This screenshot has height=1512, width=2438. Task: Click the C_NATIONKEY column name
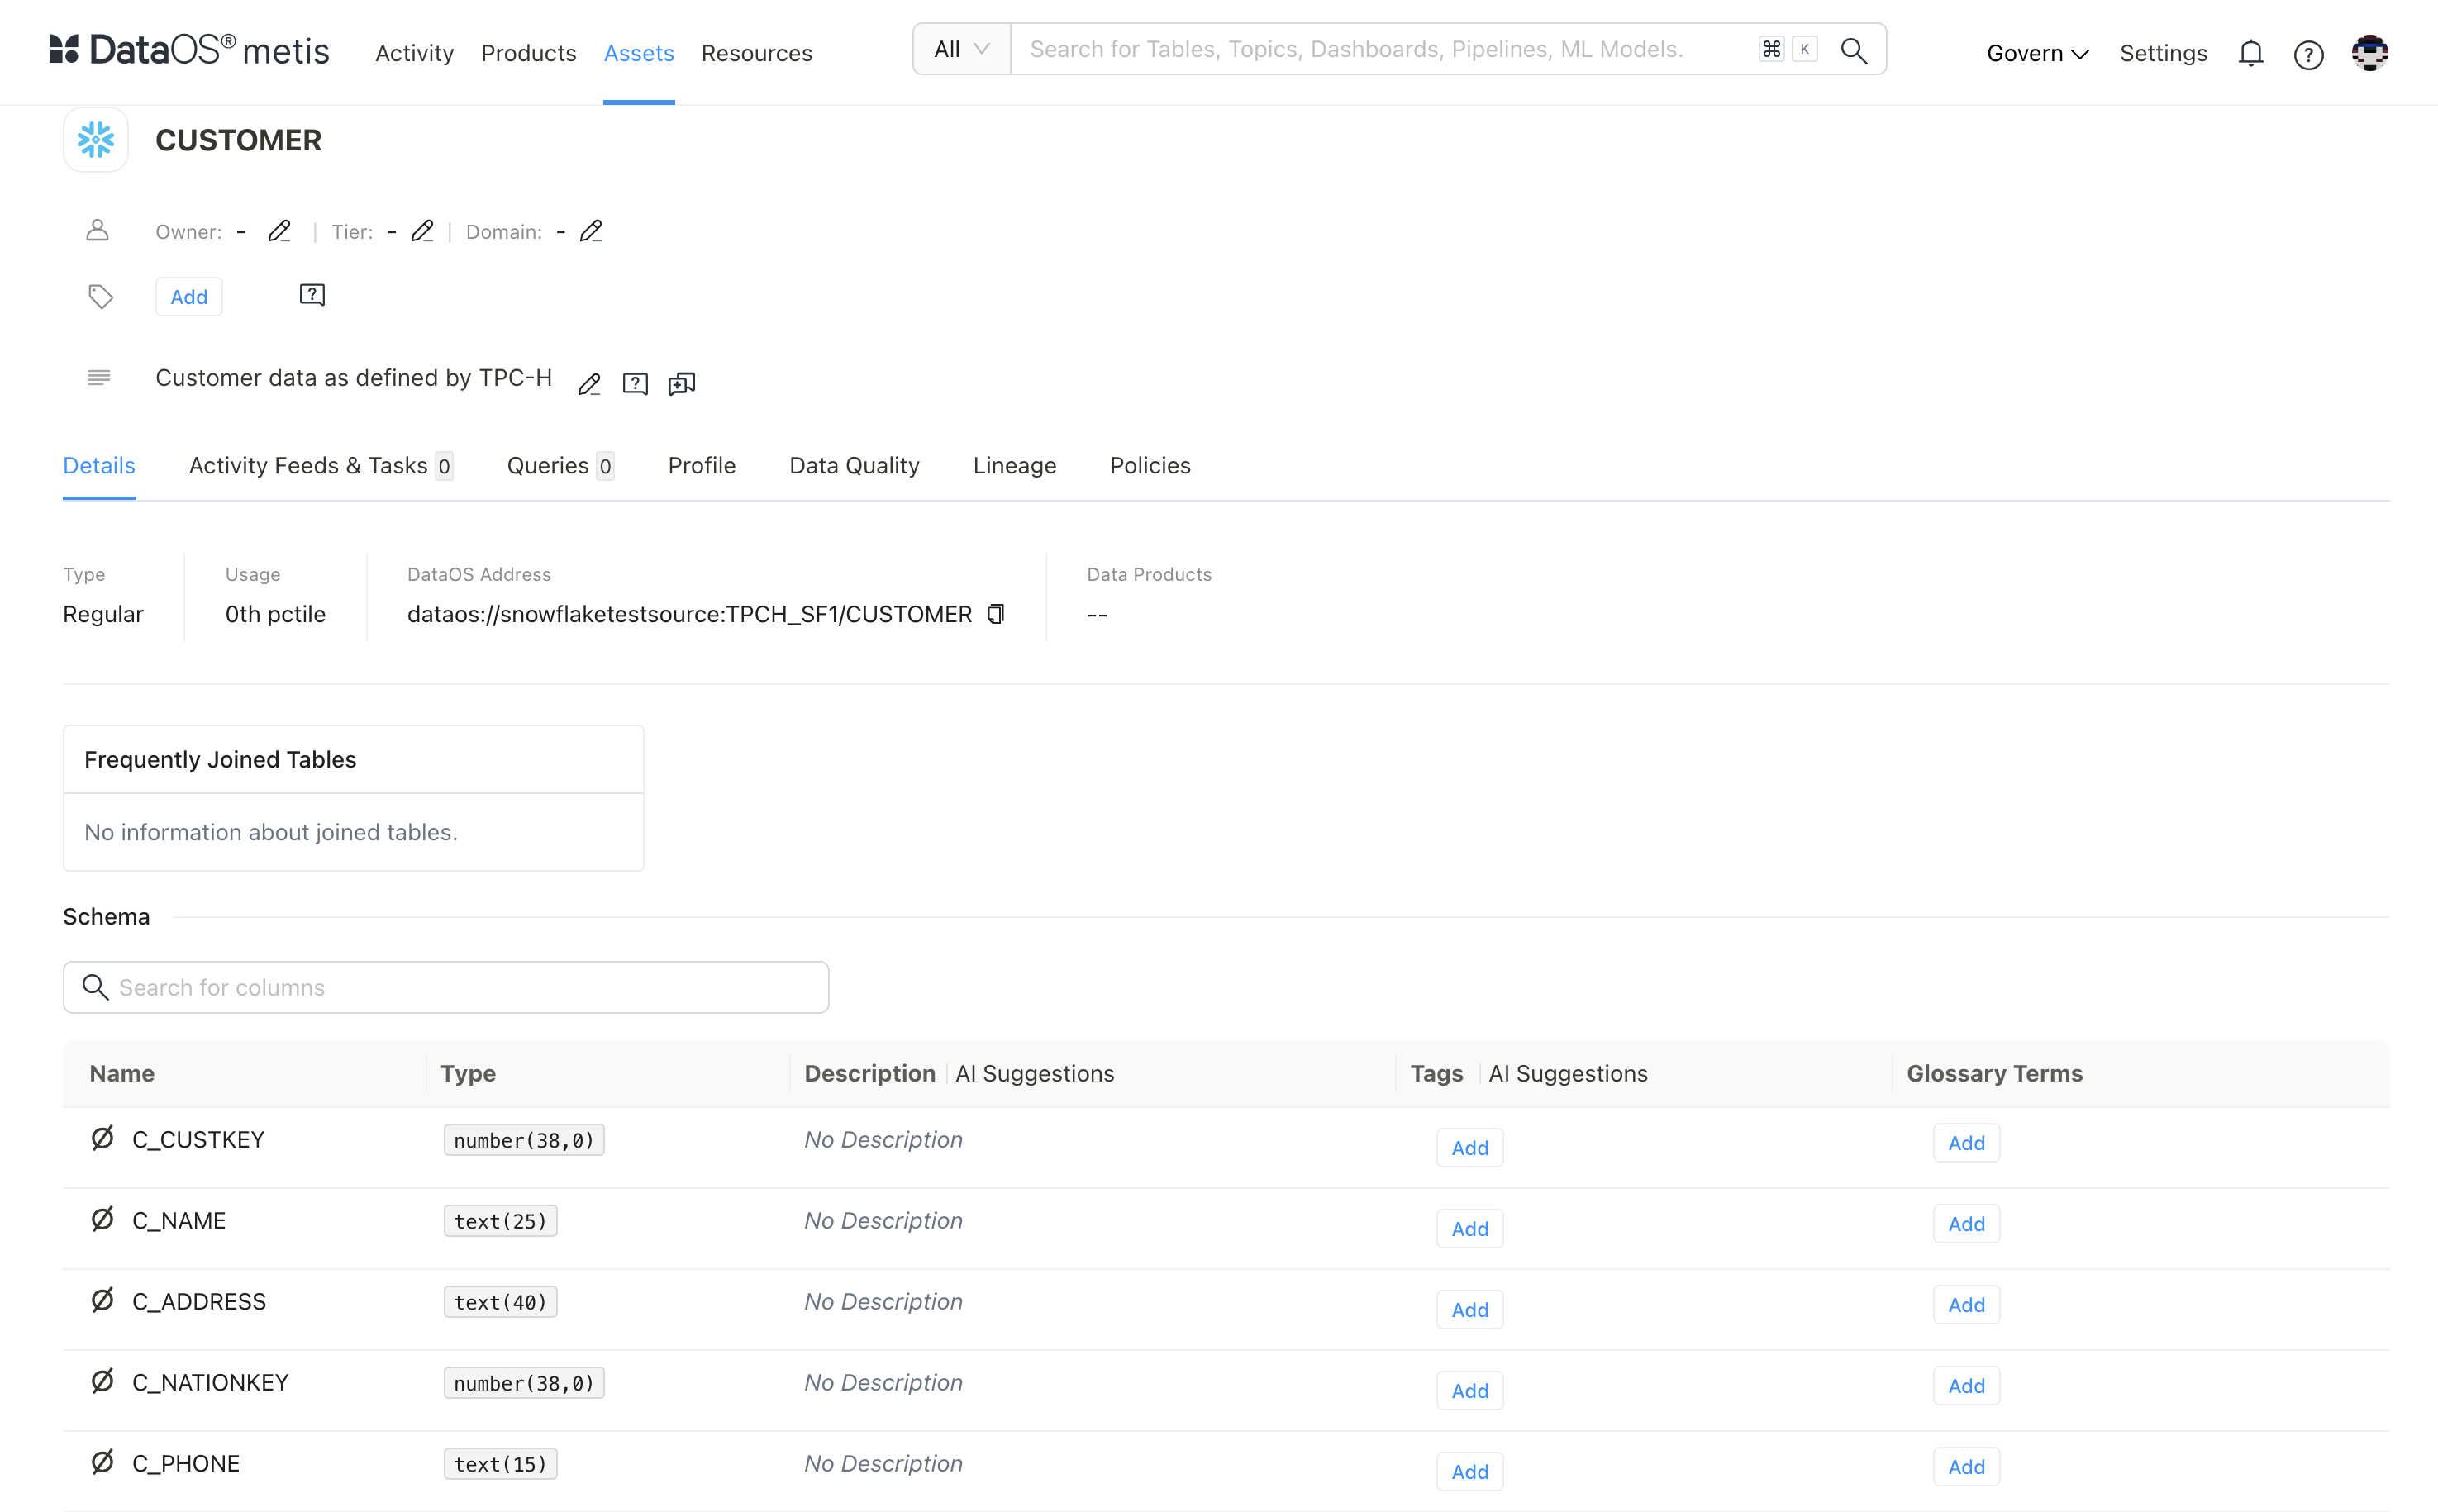tap(210, 1382)
